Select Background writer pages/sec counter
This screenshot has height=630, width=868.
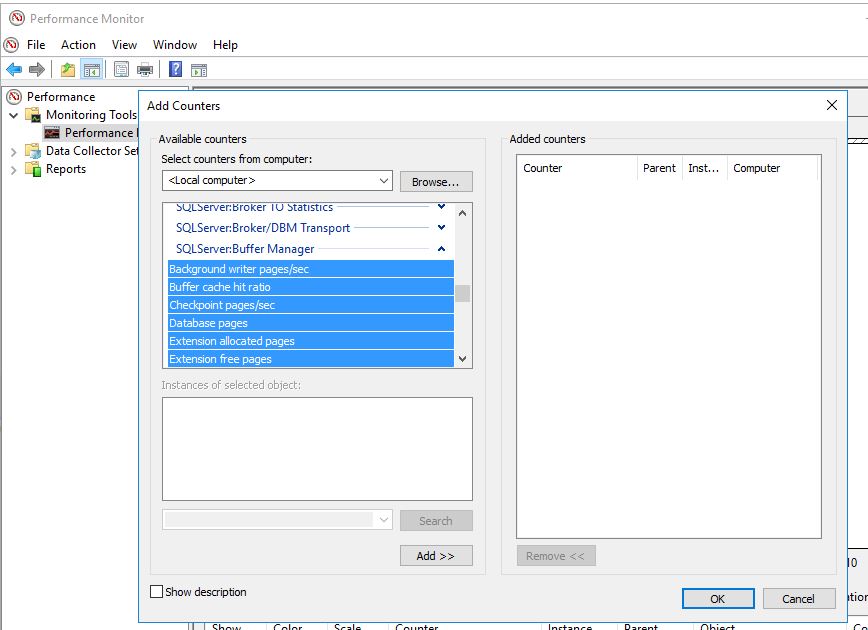[311, 269]
